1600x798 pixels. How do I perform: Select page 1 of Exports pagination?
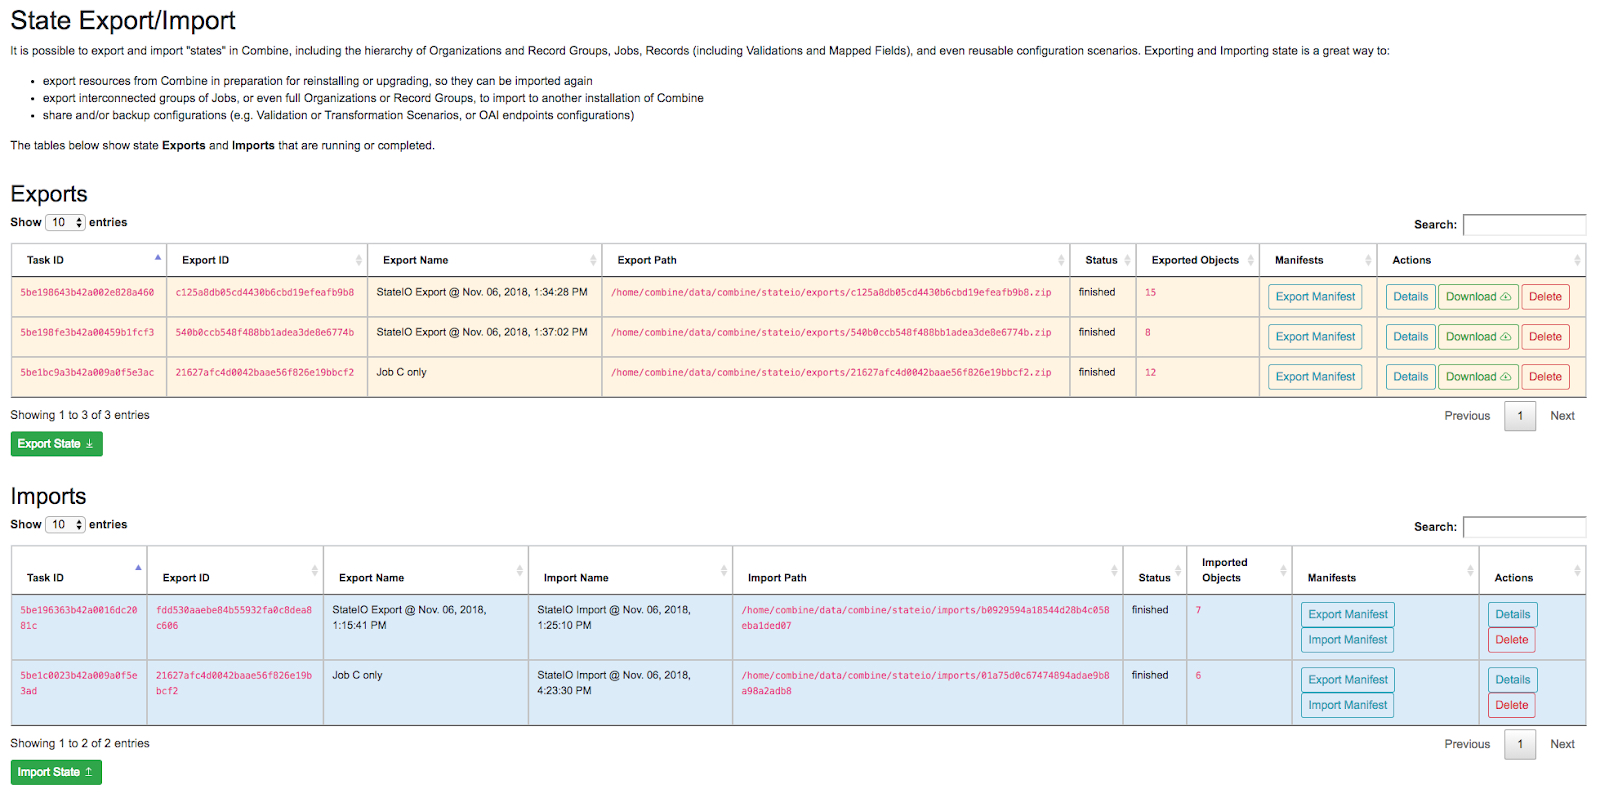click(x=1520, y=416)
